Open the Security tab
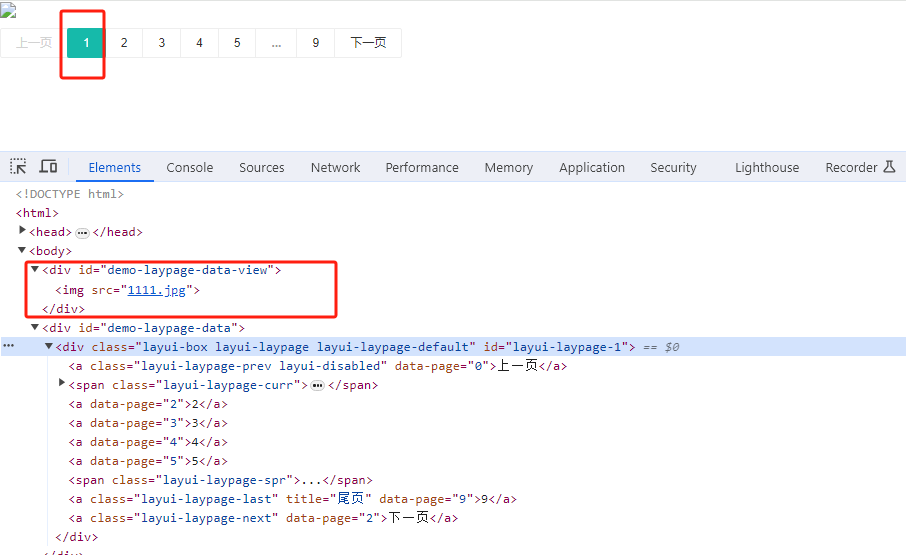This screenshot has height=555, width=906. (673, 167)
